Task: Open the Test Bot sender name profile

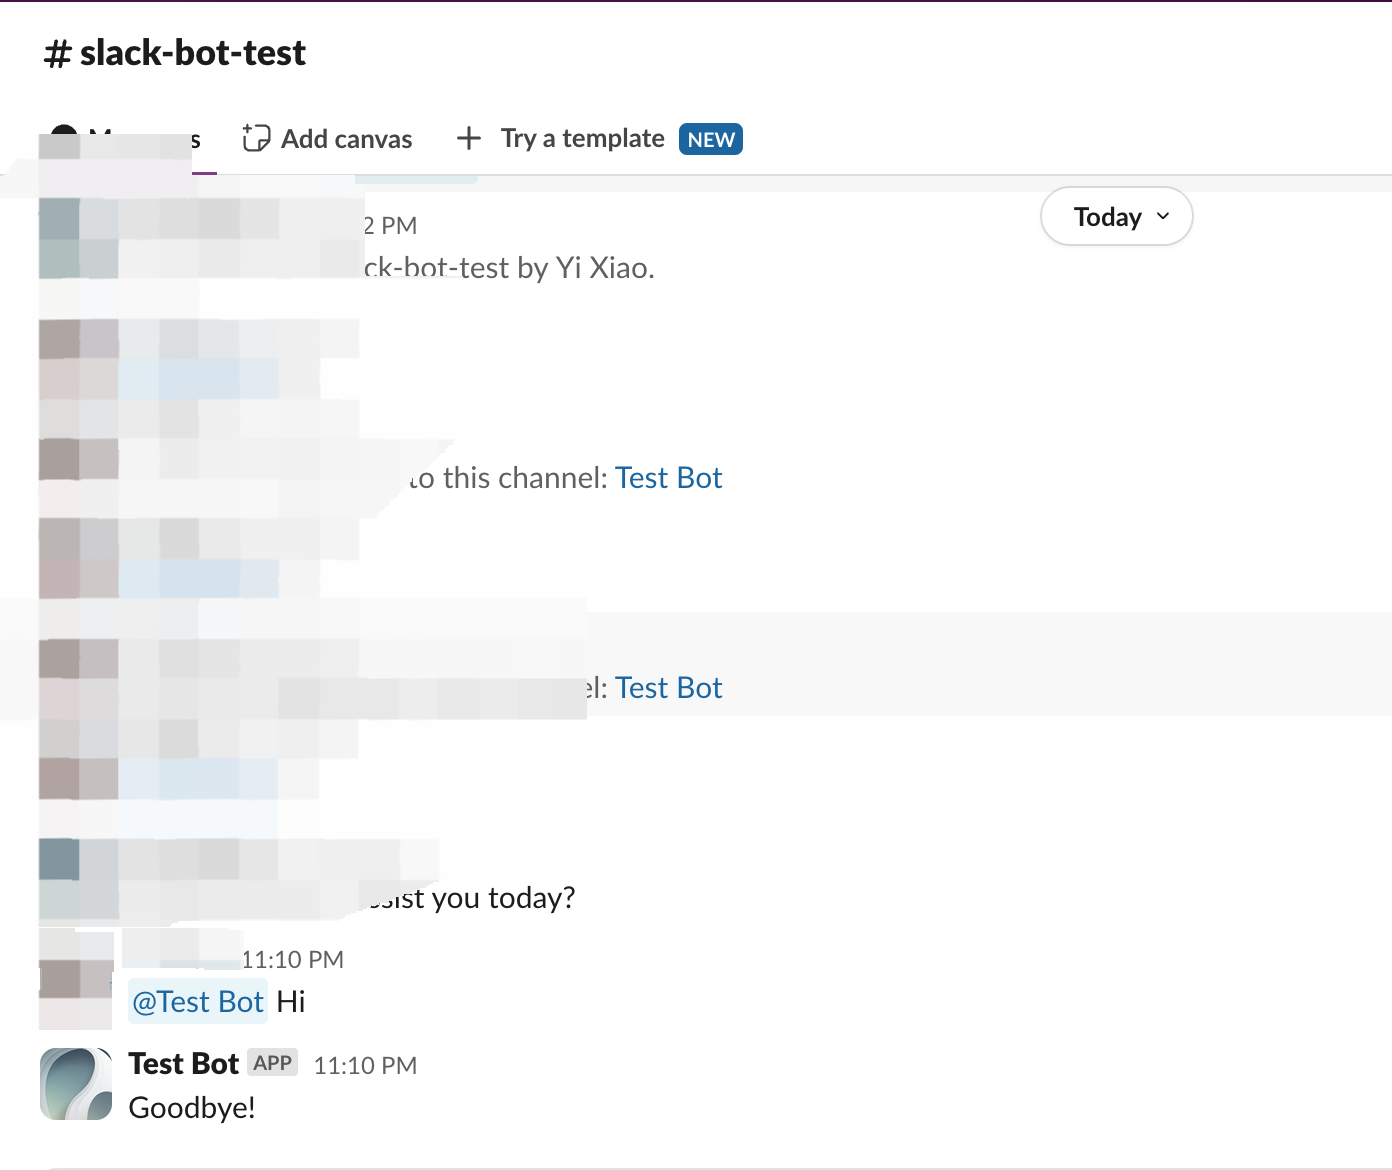Action: tap(183, 1064)
